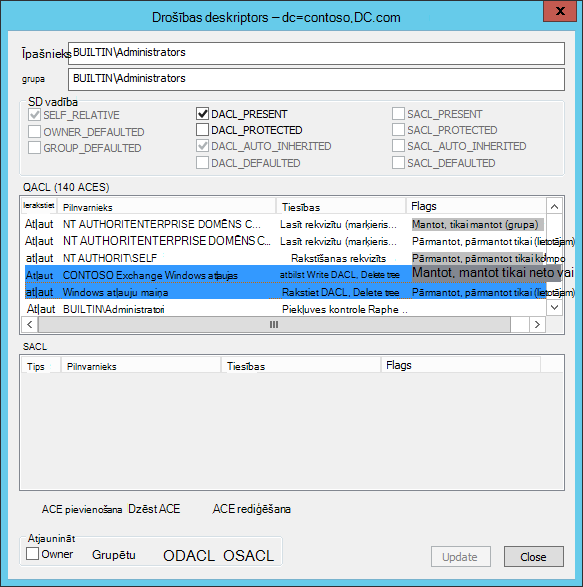Close the dialog with the X button

tap(560, 11)
